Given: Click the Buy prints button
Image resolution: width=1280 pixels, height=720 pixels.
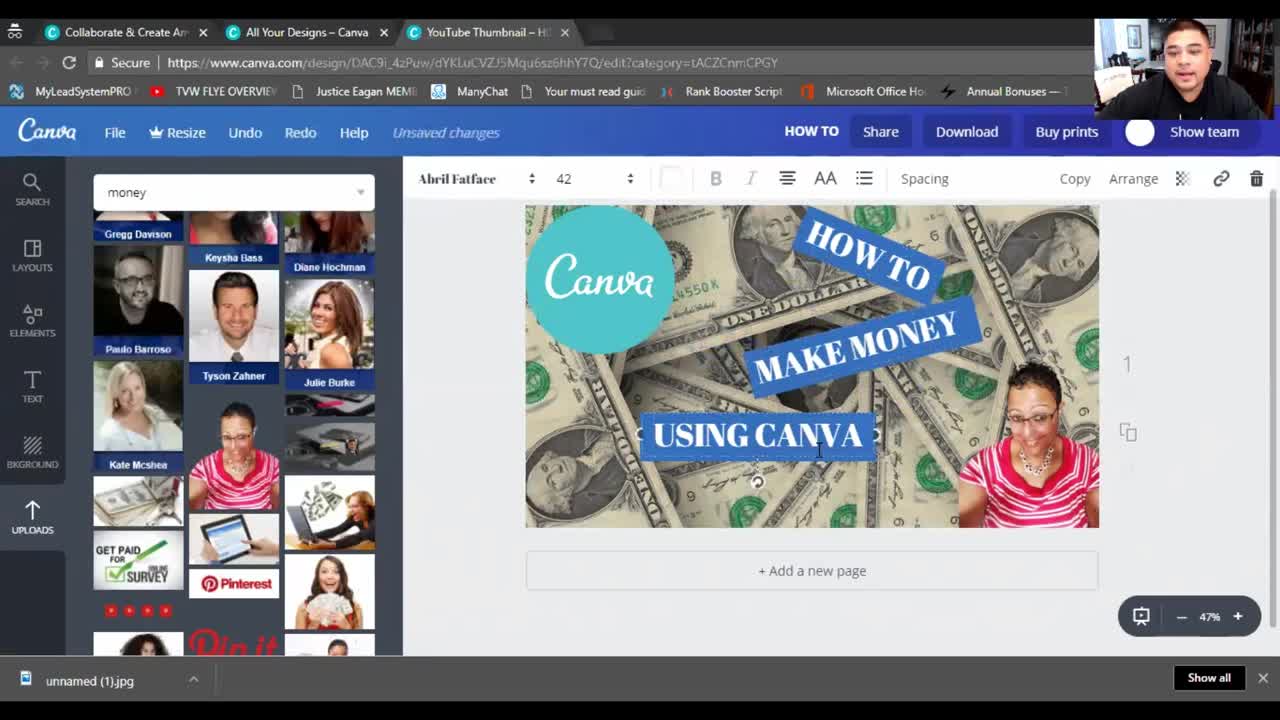Looking at the screenshot, I should 1067,131.
